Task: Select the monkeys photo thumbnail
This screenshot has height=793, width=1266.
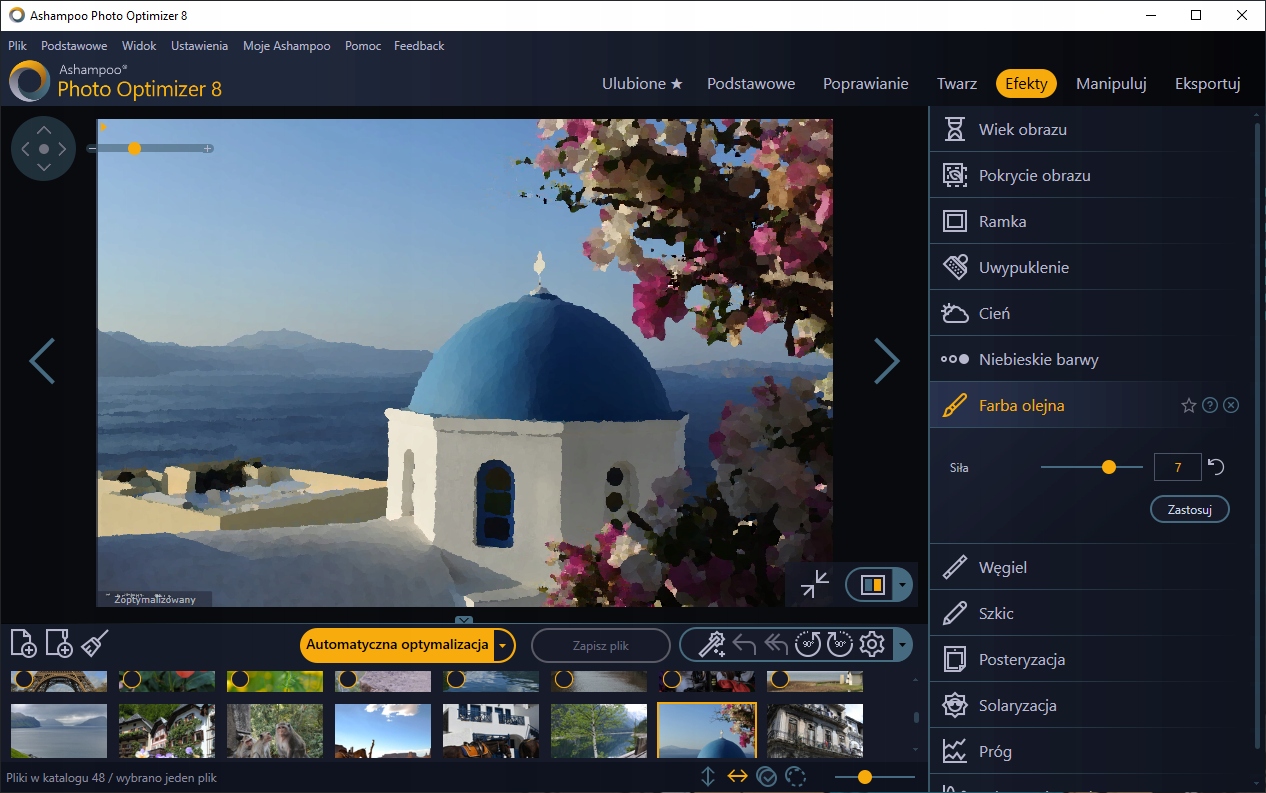Action: click(275, 730)
